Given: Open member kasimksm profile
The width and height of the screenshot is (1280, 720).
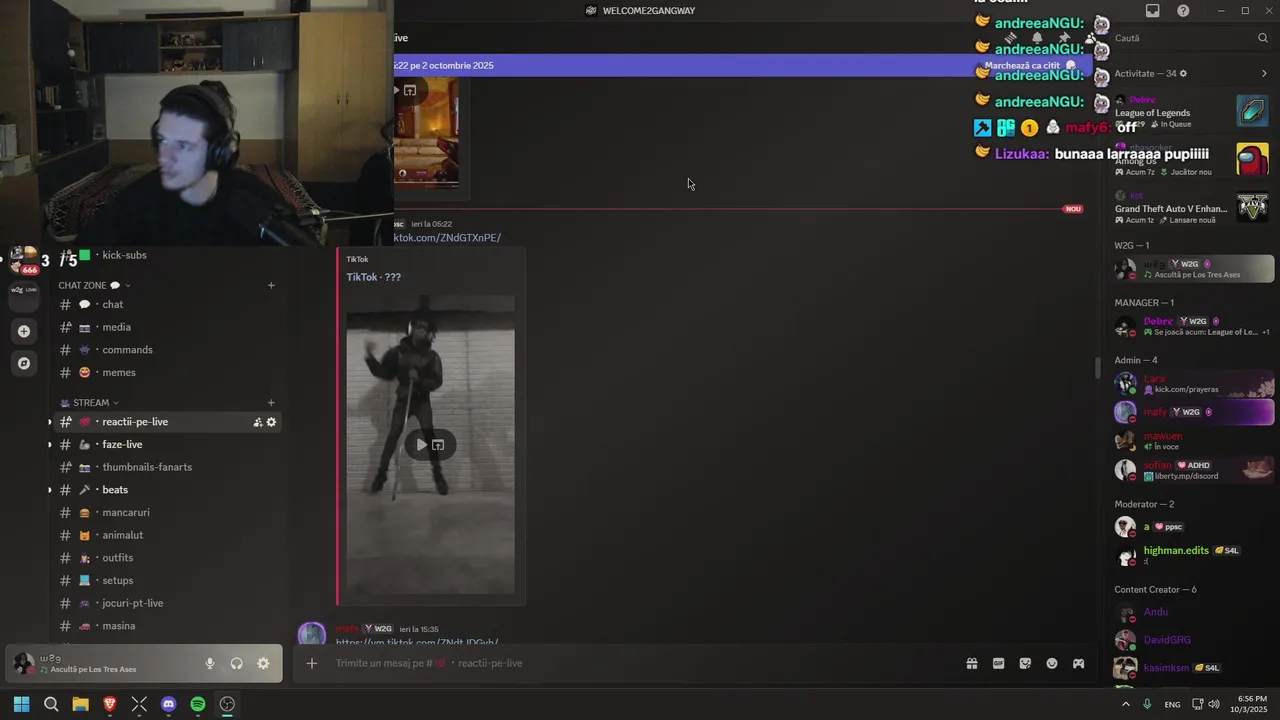Looking at the screenshot, I should coord(1192,668).
